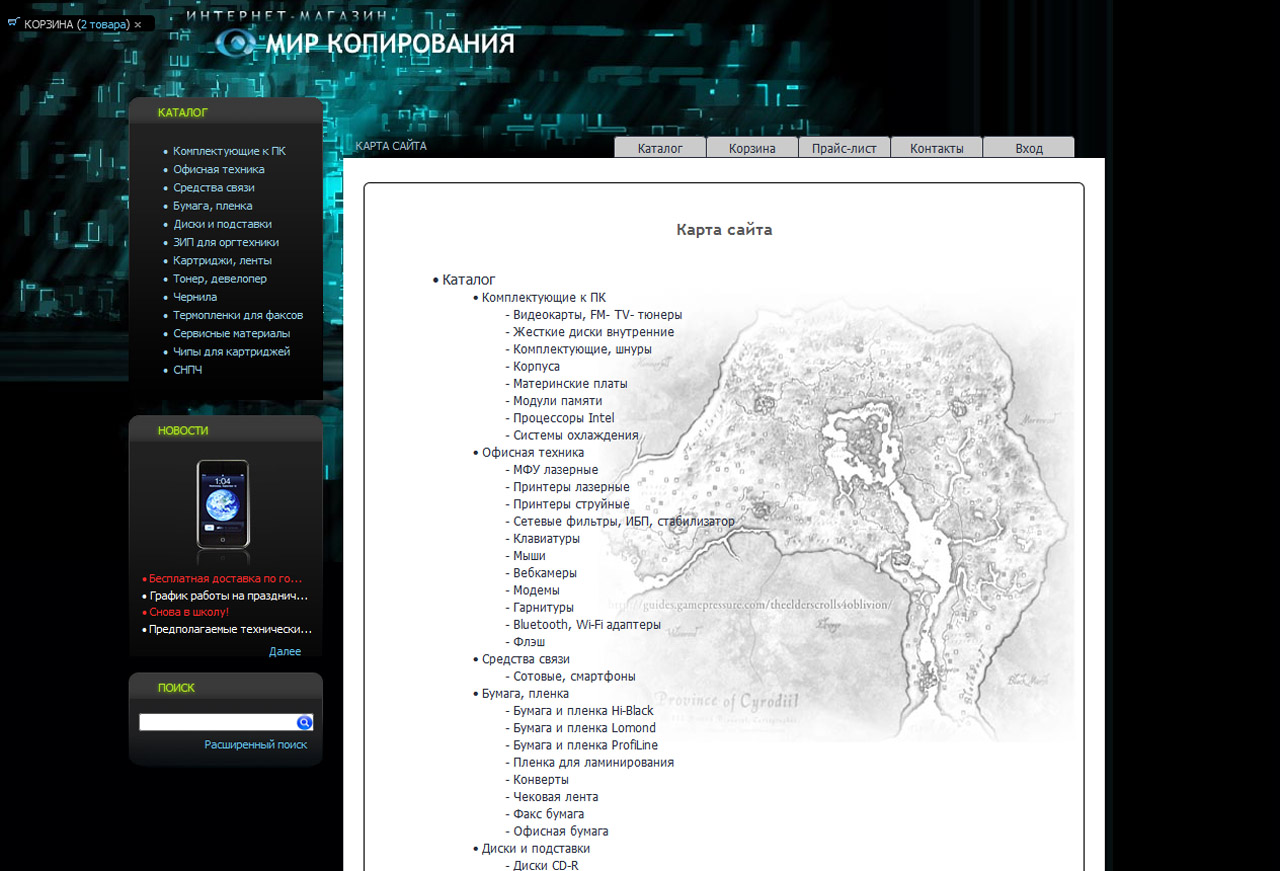
Task: Open Бумага и пленка Lomond entry
Action: (x=584, y=728)
